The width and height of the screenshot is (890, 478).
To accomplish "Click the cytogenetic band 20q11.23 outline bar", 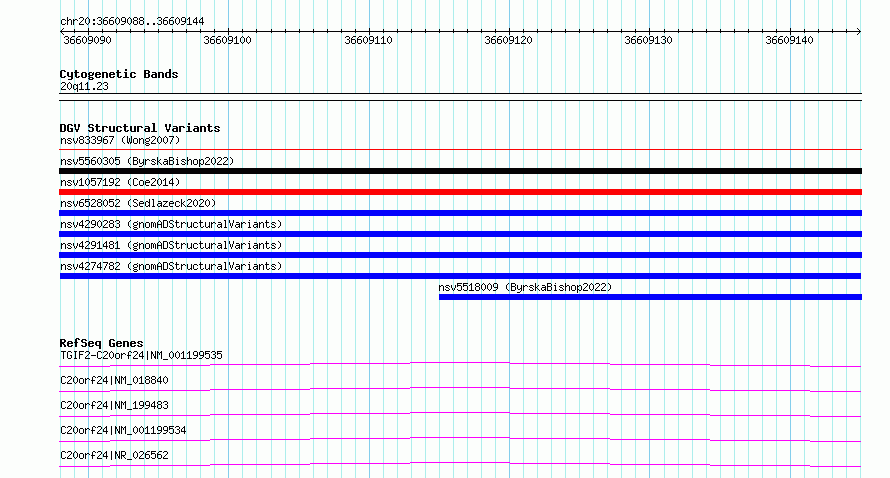I will [460, 97].
